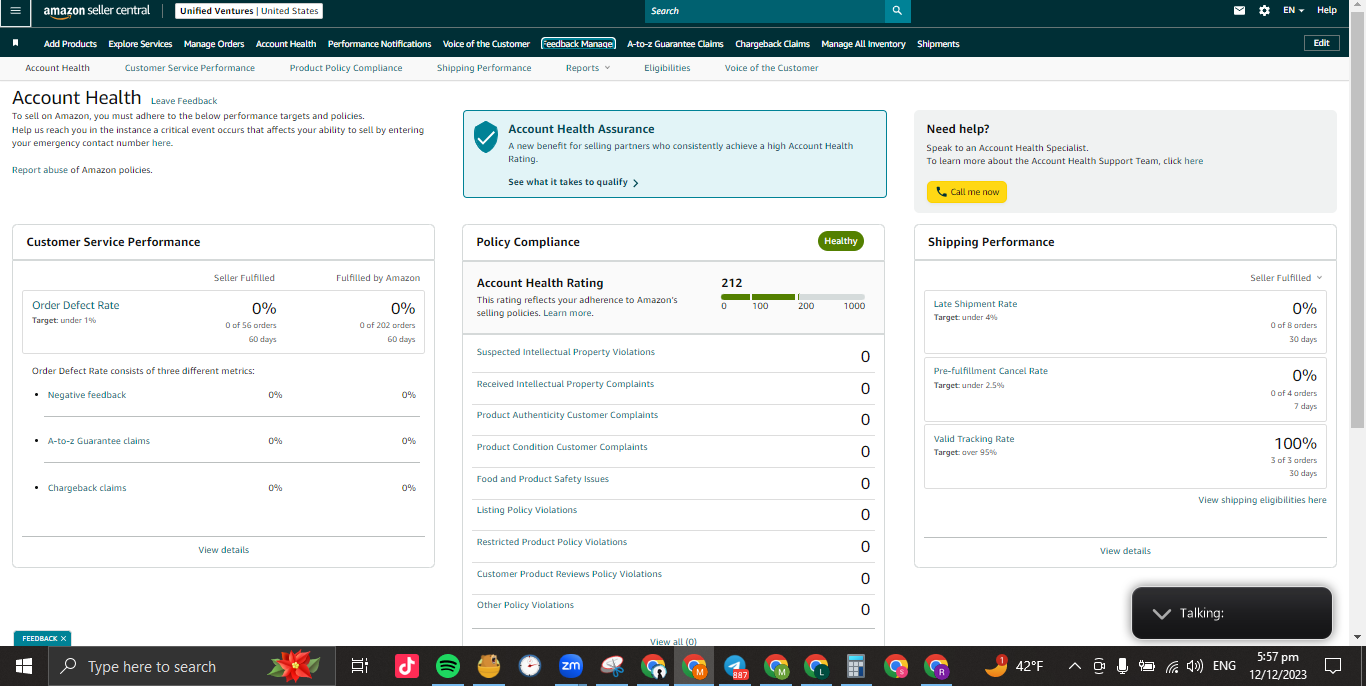Open the weather 42°F widget

1014,666
